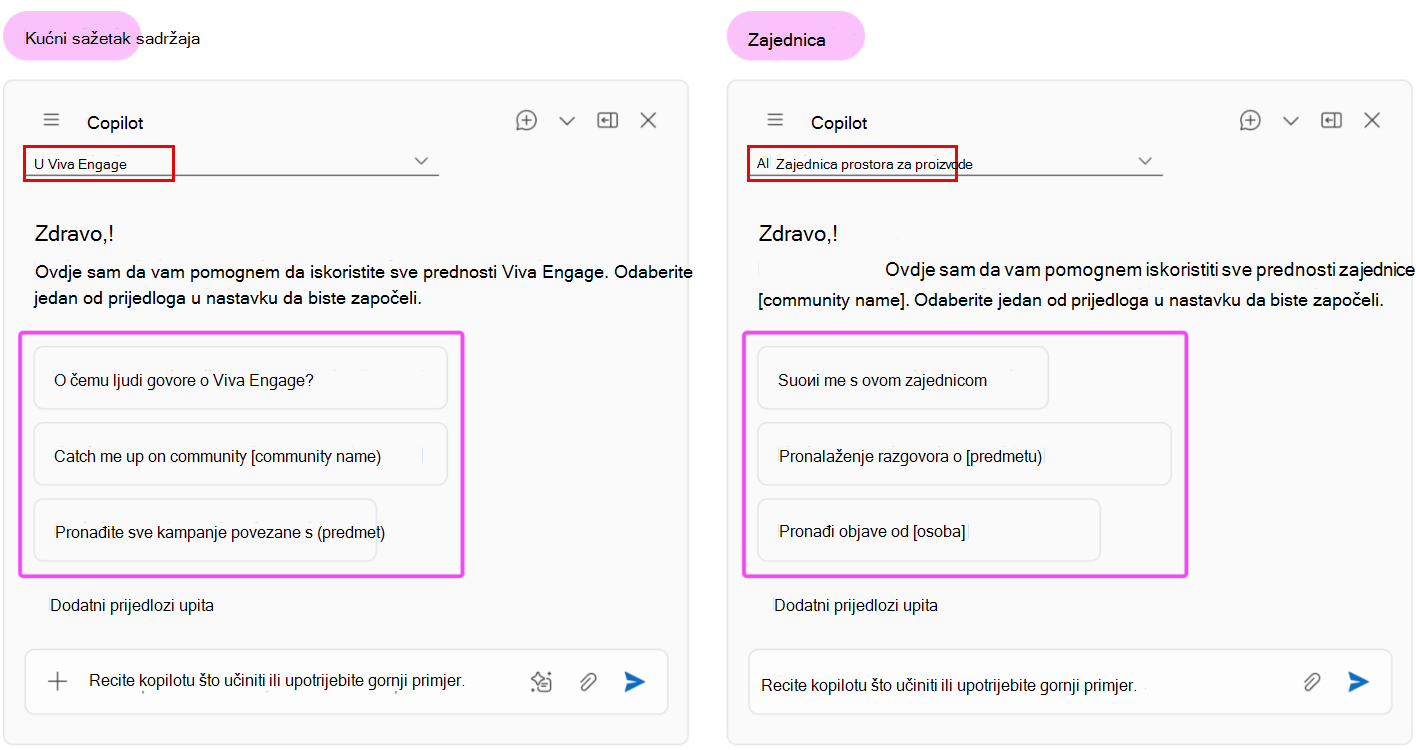This screenshot has width=1416, height=750.
Task: Open the 'Zajednica prostora za proizvode' scope dropdown
Action: [x=956, y=163]
